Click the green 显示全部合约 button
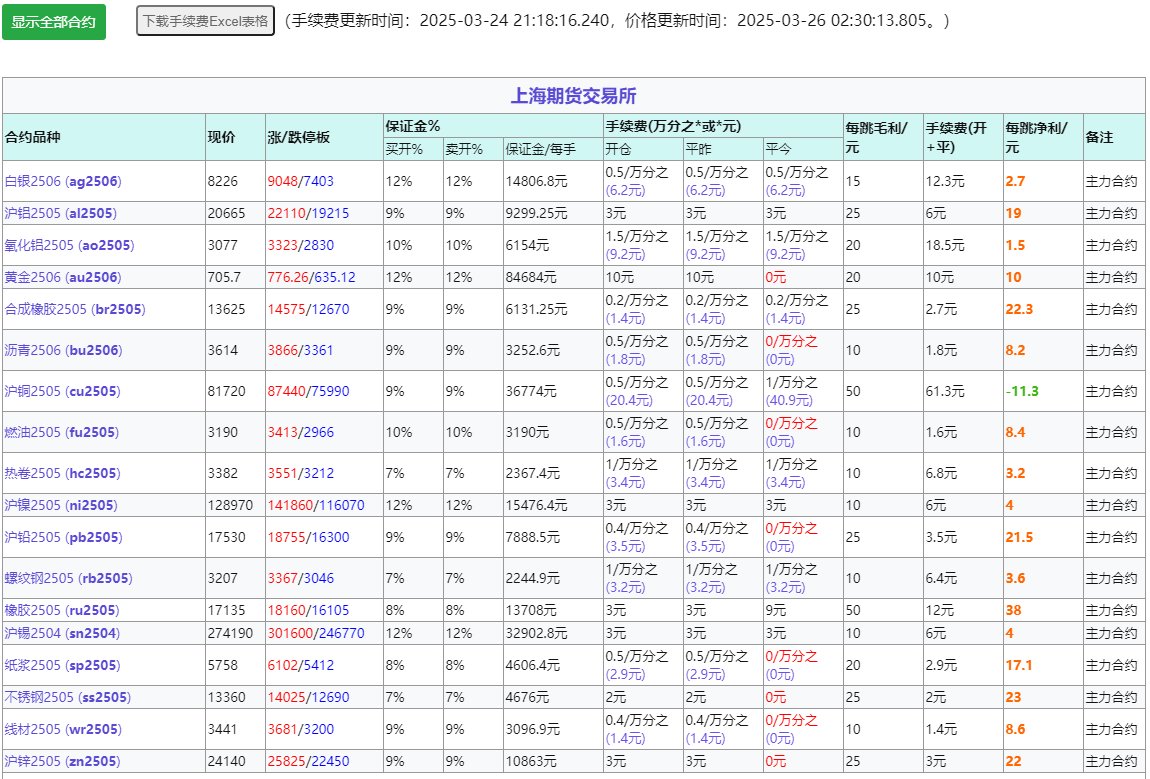This screenshot has width=1150, height=779. [x=54, y=22]
